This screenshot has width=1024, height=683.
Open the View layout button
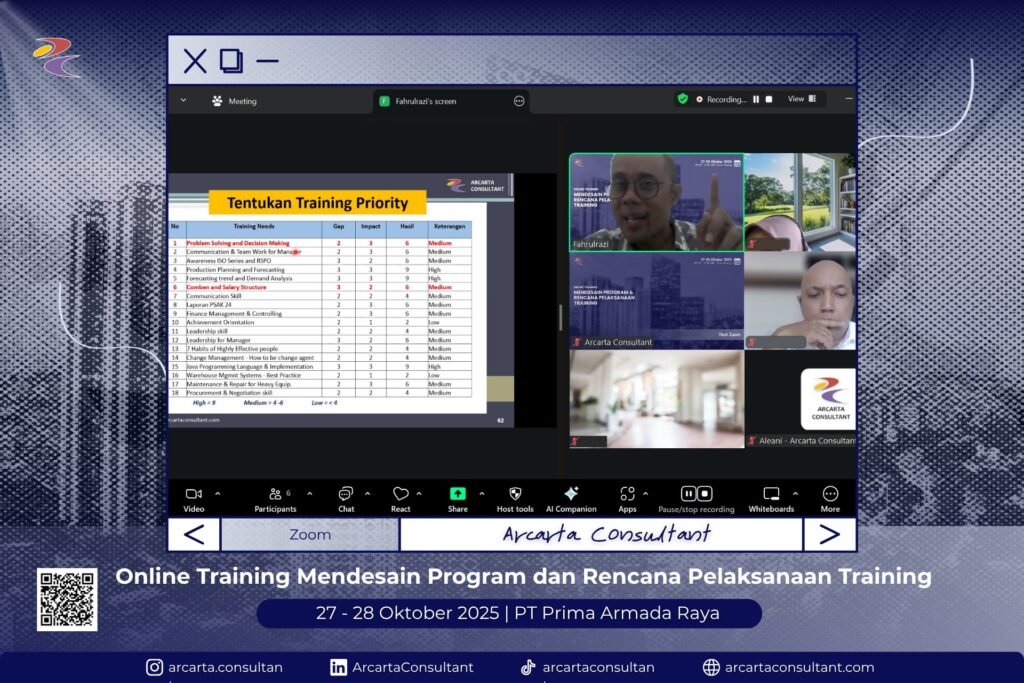[802, 99]
